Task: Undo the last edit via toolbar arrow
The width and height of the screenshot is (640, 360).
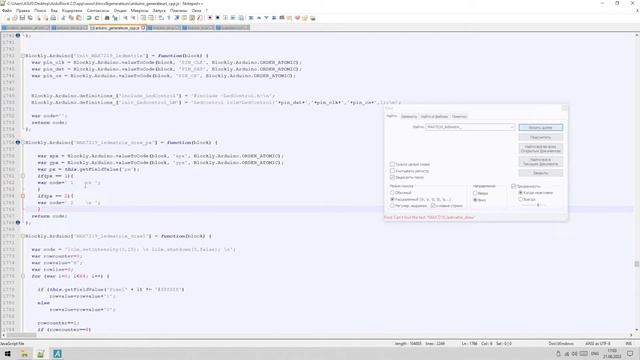Action: pyautogui.click(x=89, y=18)
